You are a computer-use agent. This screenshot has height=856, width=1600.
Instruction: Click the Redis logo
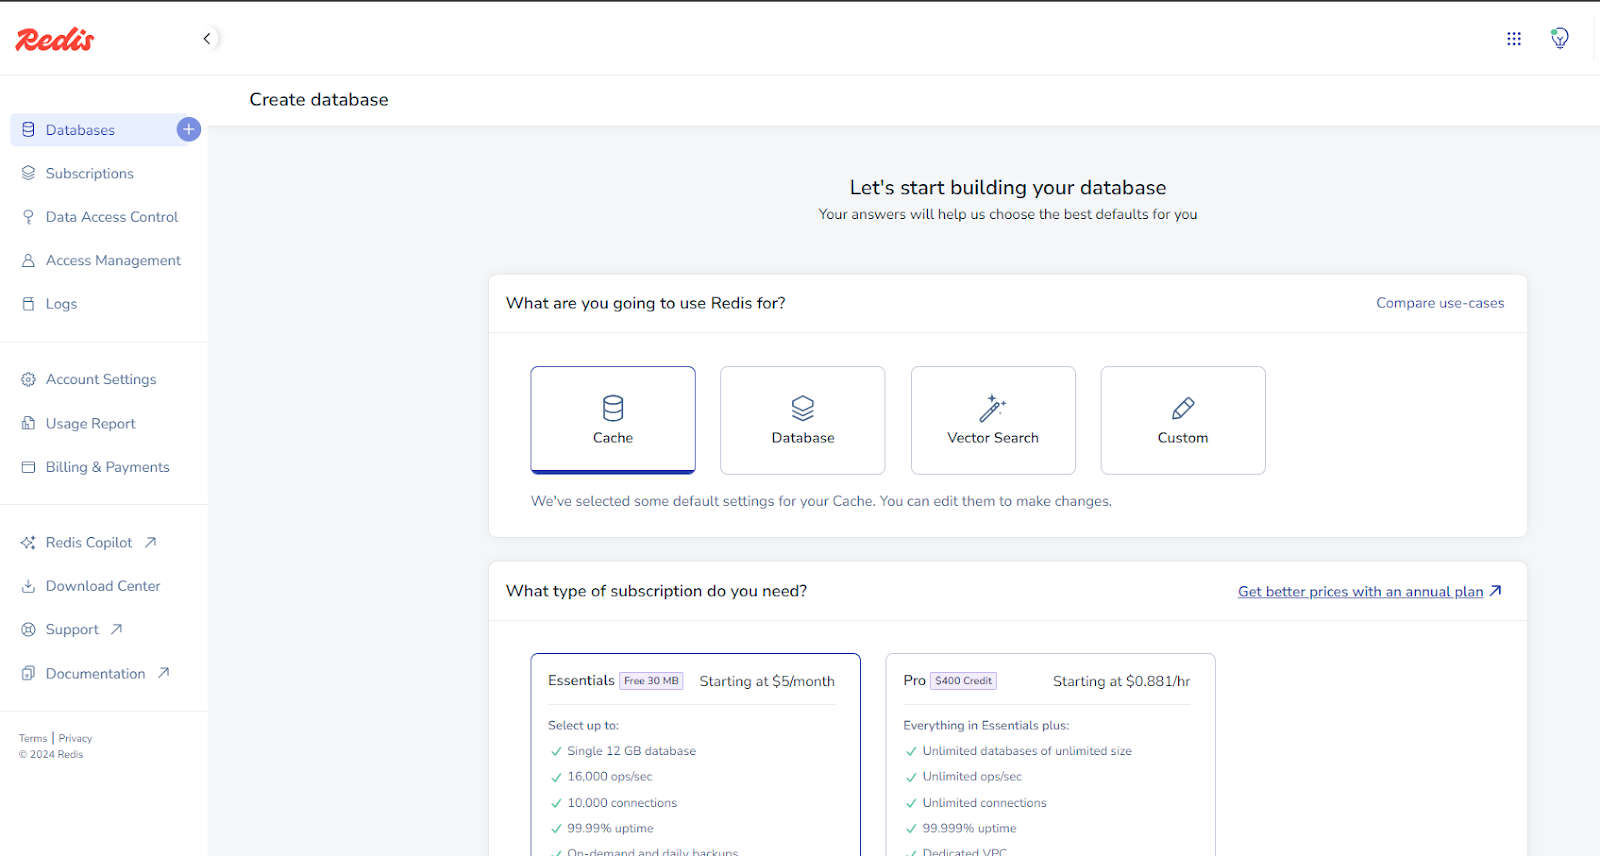(55, 39)
